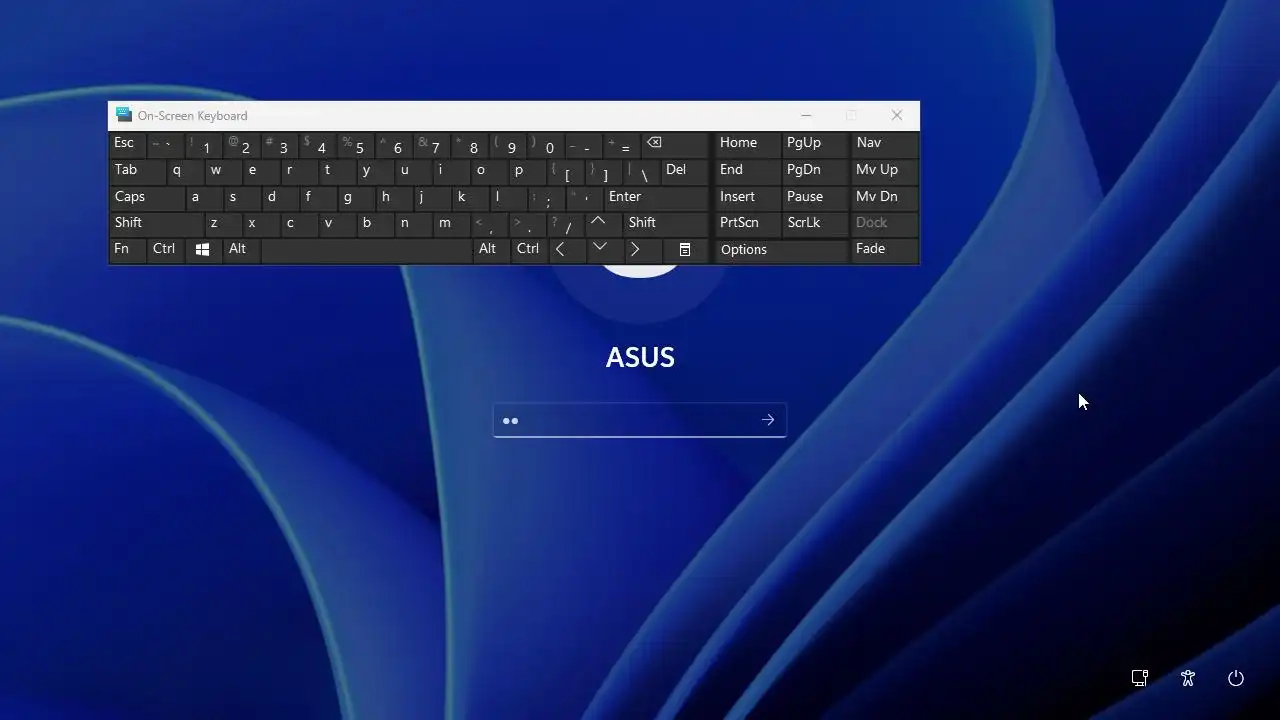Tap the letter a key
1280x720 pixels.
(x=203, y=197)
